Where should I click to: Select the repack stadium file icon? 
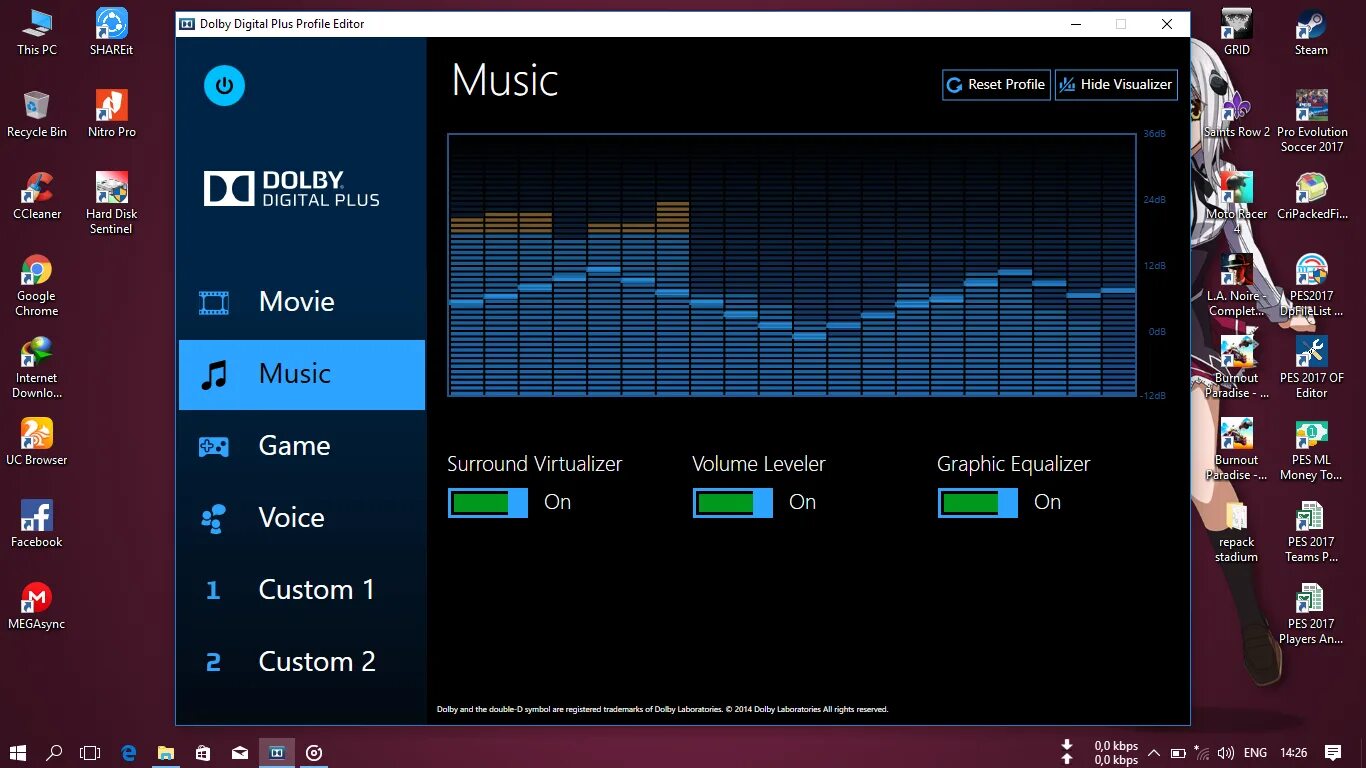[x=1237, y=531]
